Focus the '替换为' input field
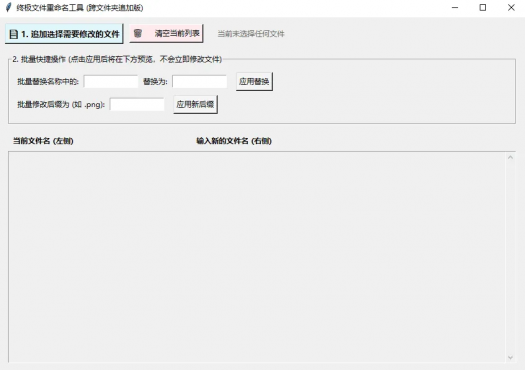 [x=200, y=81]
